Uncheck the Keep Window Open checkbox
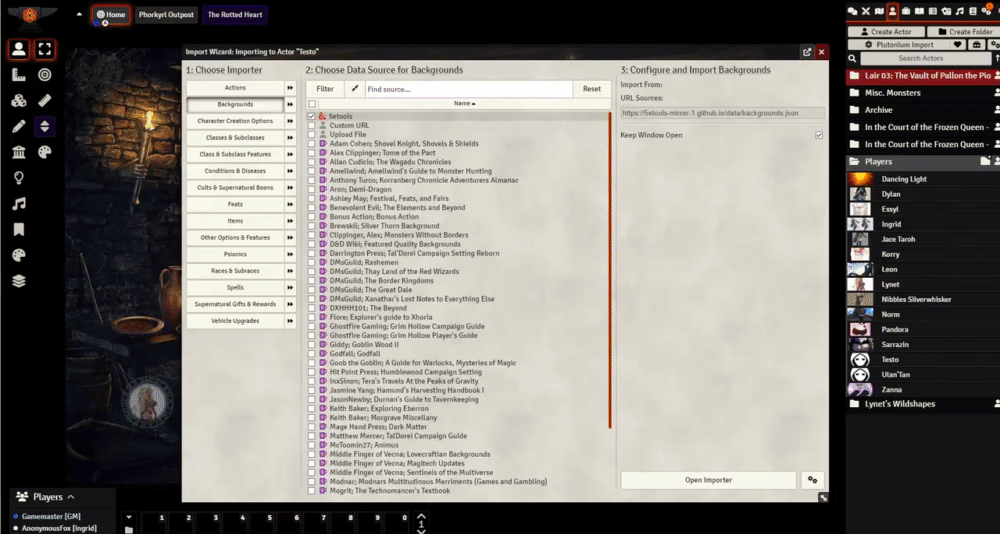The width and height of the screenshot is (1000, 534). coord(819,135)
